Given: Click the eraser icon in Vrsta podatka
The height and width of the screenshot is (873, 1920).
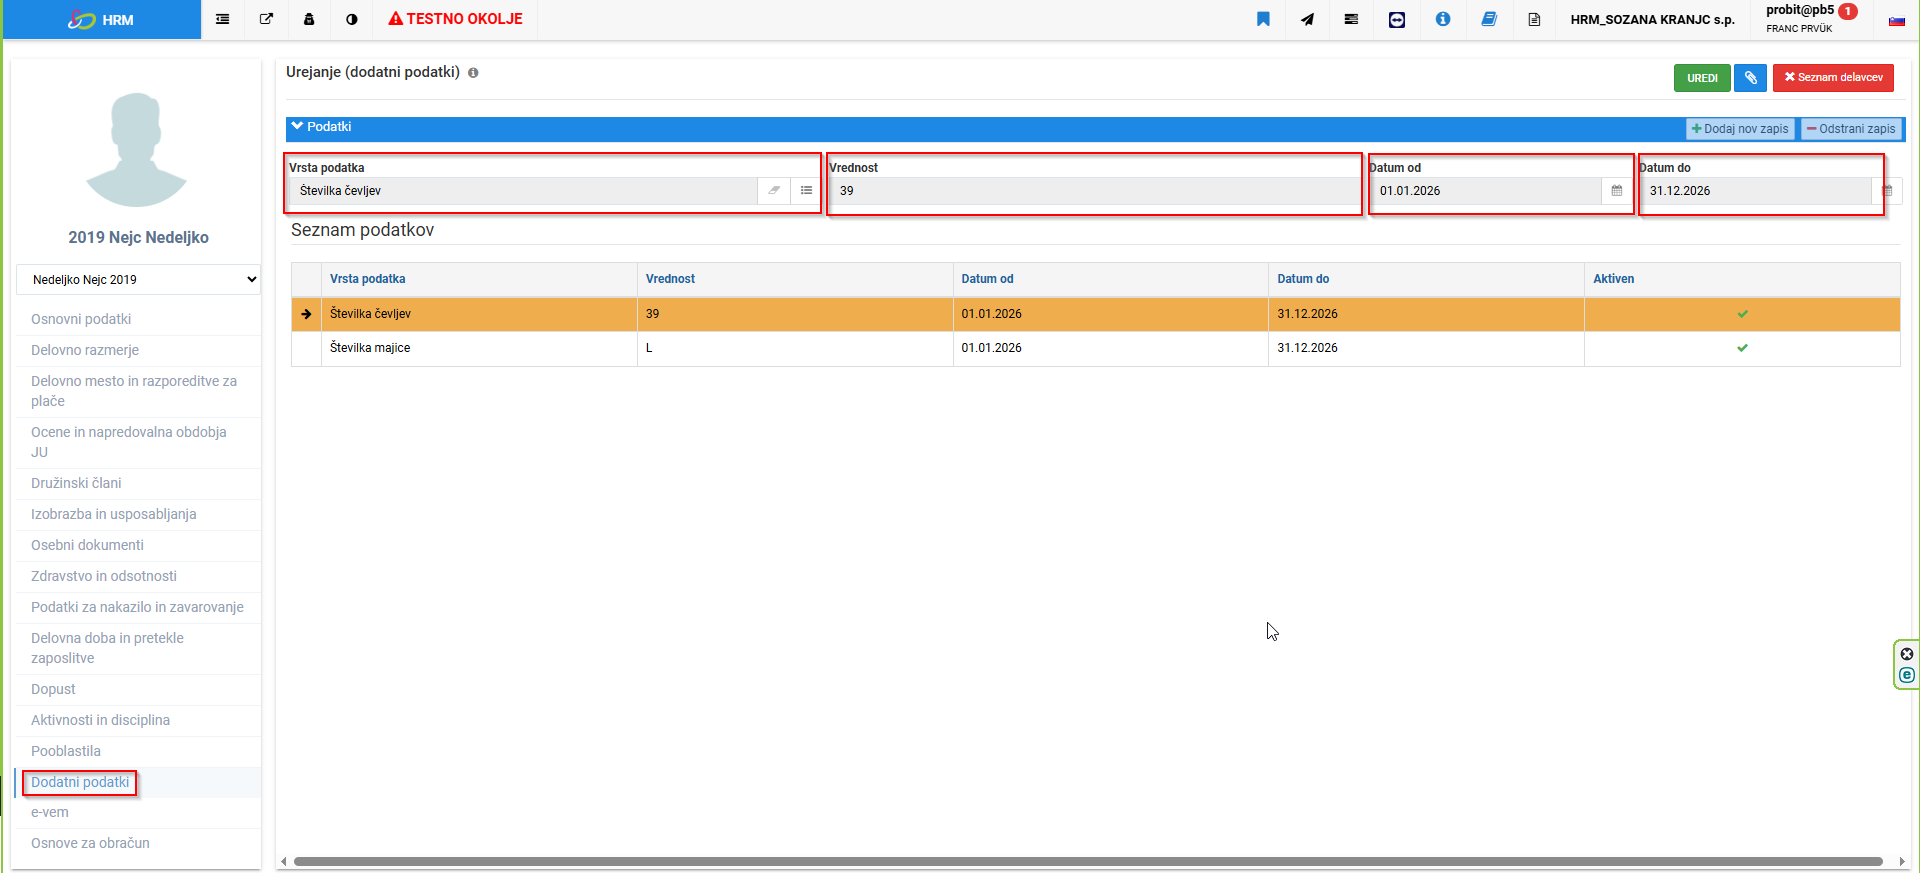Looking at the screenshot, I should click(x=774, y=191).
